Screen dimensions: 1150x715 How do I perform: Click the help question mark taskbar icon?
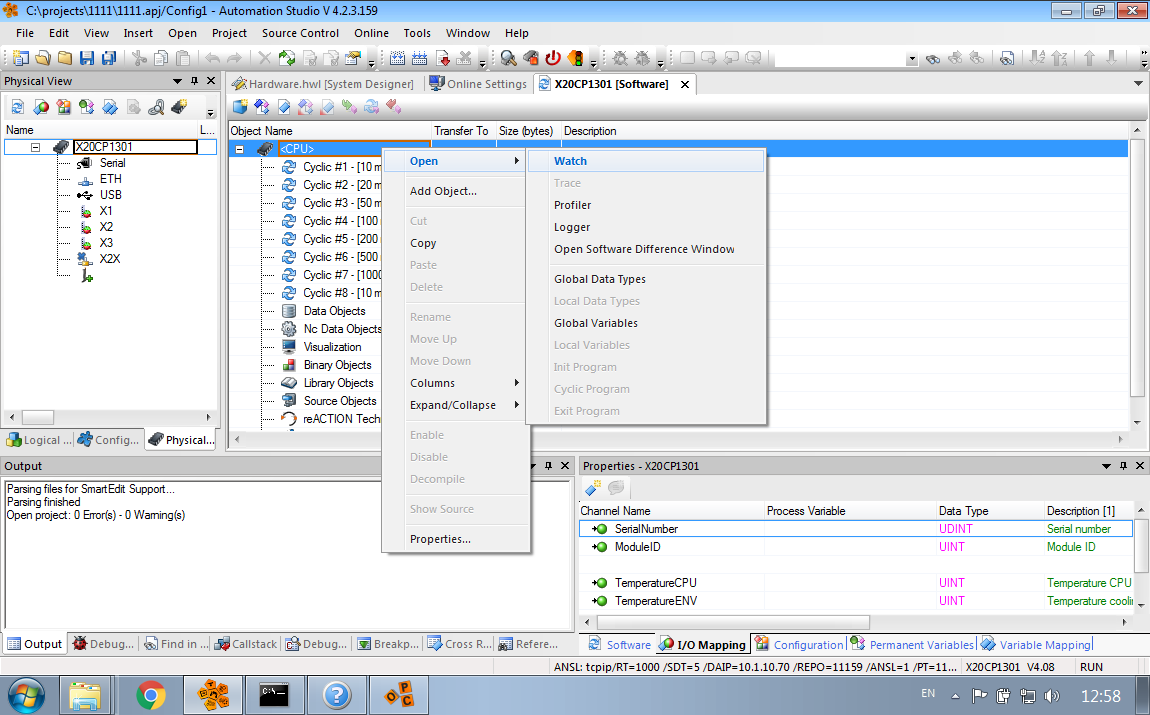tap(337, 695)
